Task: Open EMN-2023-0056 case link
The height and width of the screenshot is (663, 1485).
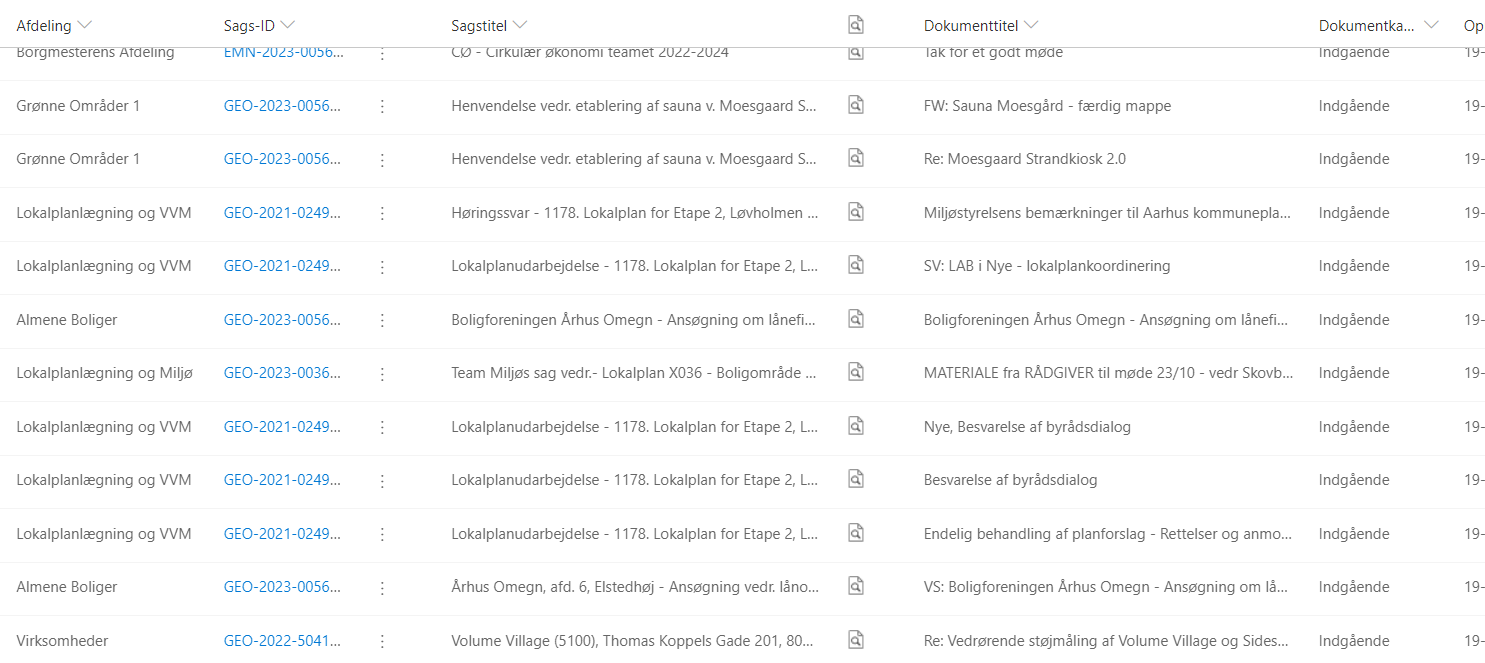Action: pos(283,52)
